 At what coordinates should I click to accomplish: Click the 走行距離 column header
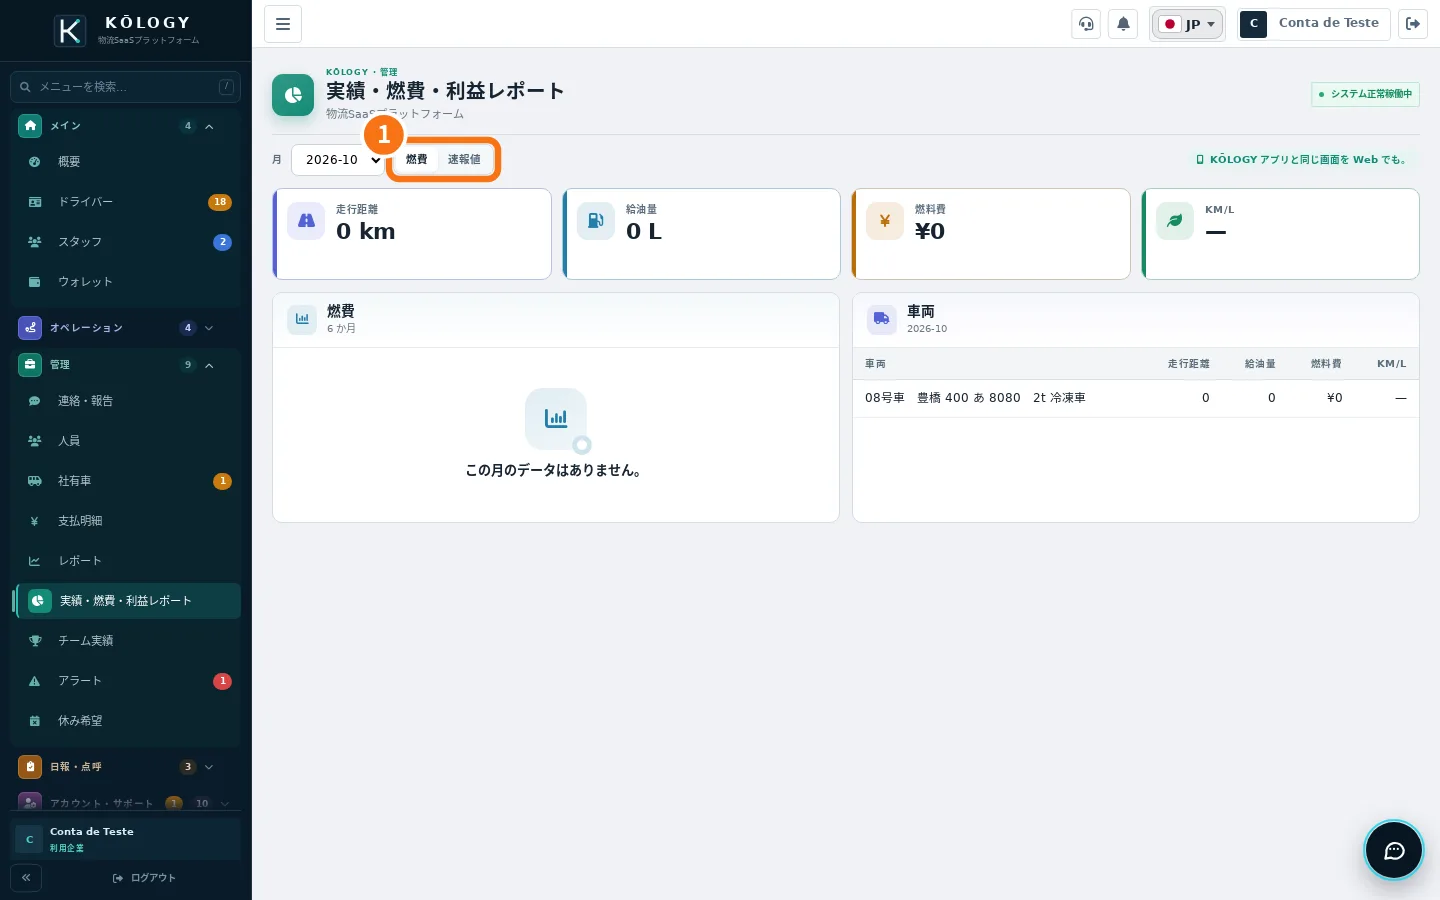pyautogui.click(x=1188, y=364)
